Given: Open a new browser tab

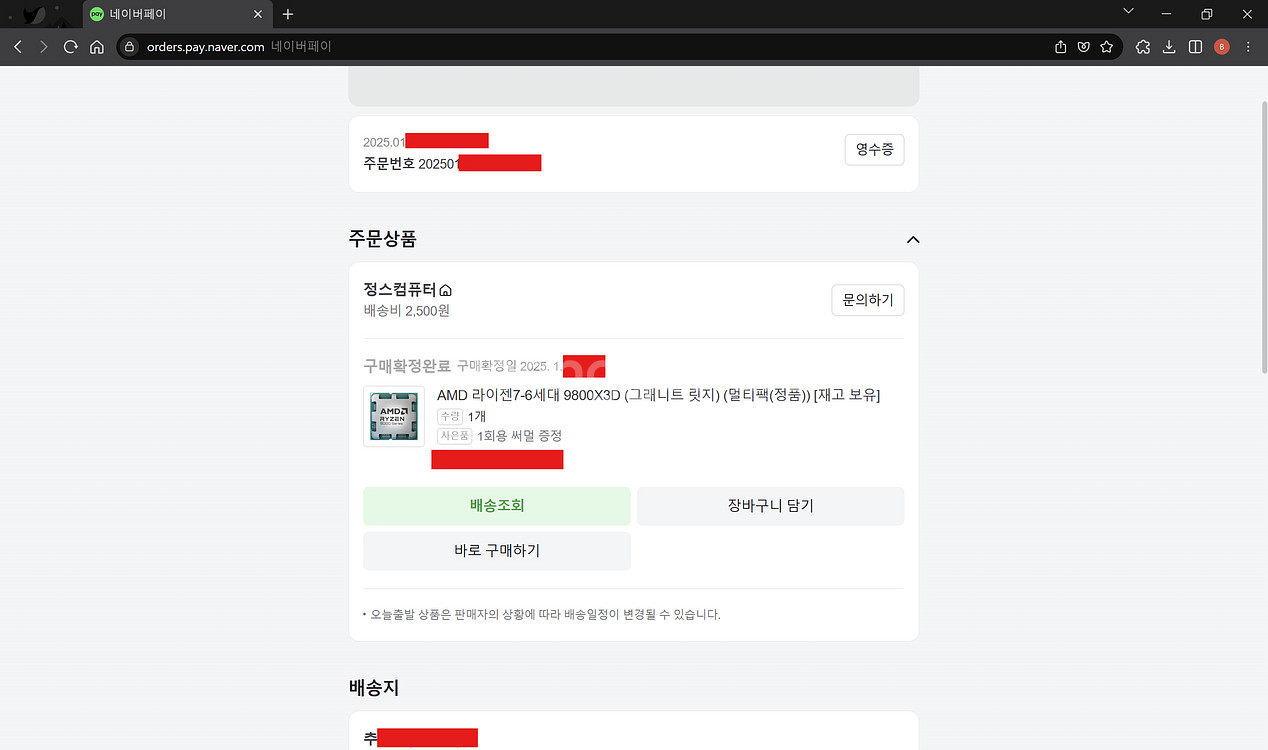Looking at the screenshot, I should pyautogui.click(x=288, y=14).
